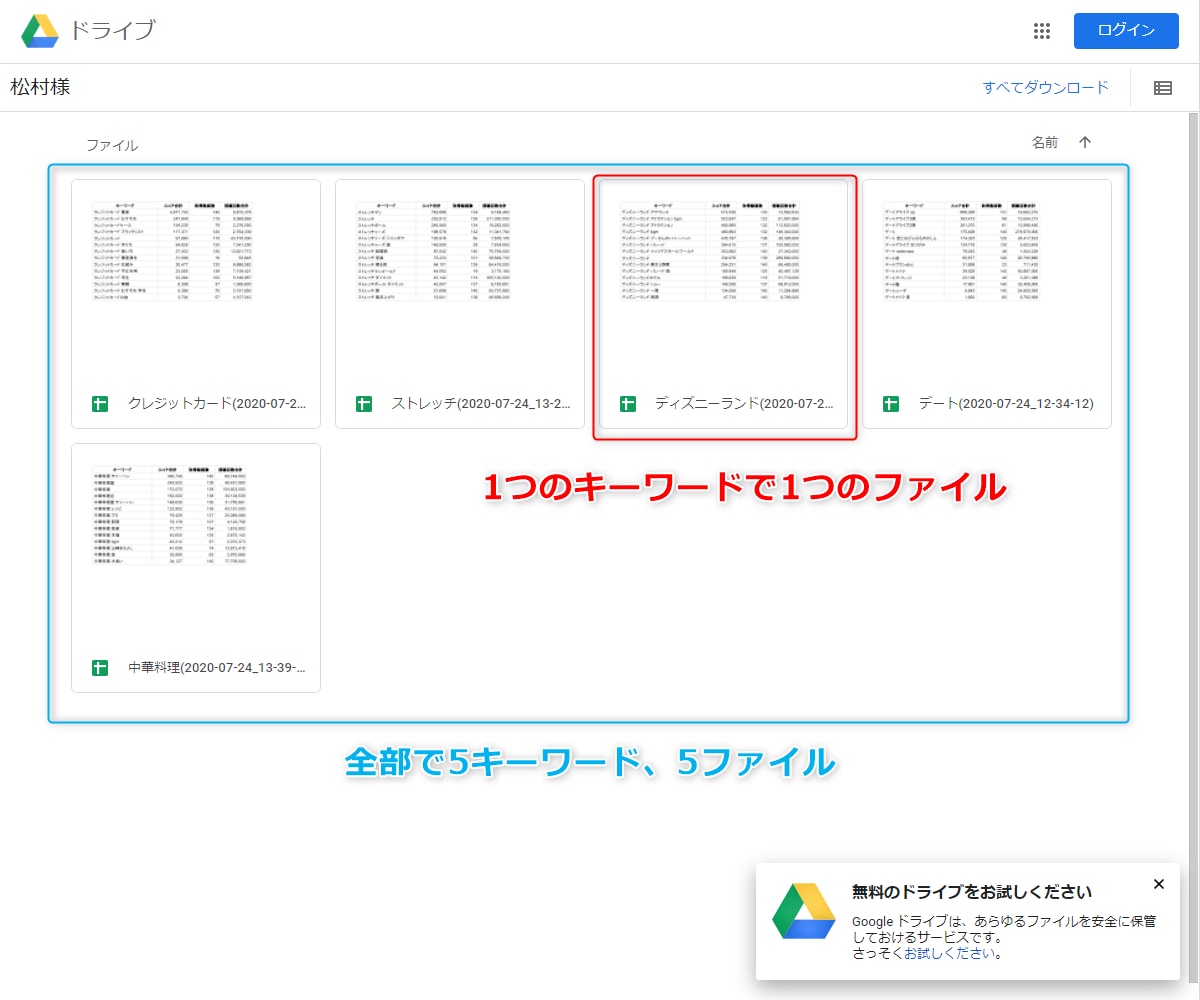Click すべてダウンロード link
This screenshot has height=1000, width=1200.
(x=1046, y=87)
